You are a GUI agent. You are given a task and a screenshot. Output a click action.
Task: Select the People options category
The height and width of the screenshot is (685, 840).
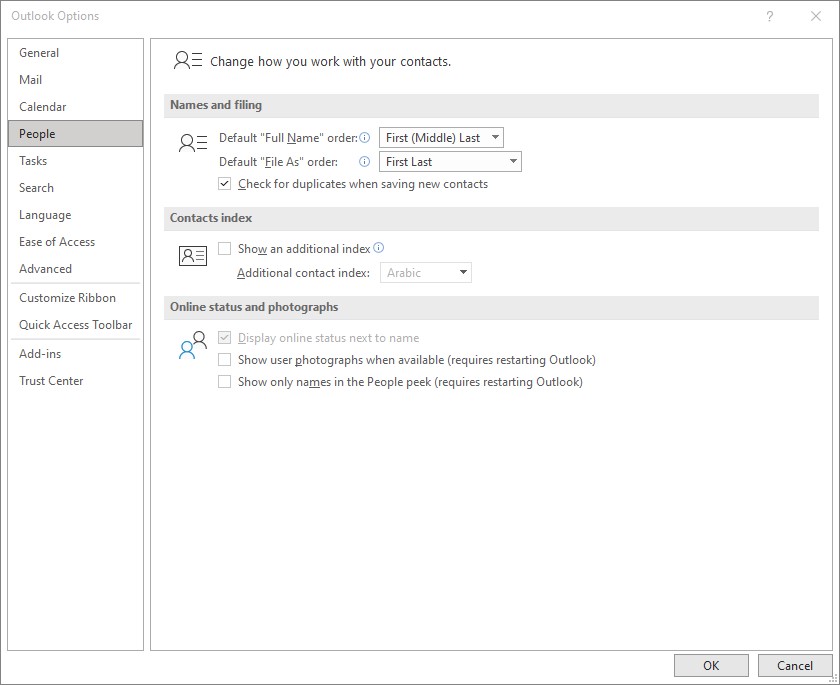(76, 133)
